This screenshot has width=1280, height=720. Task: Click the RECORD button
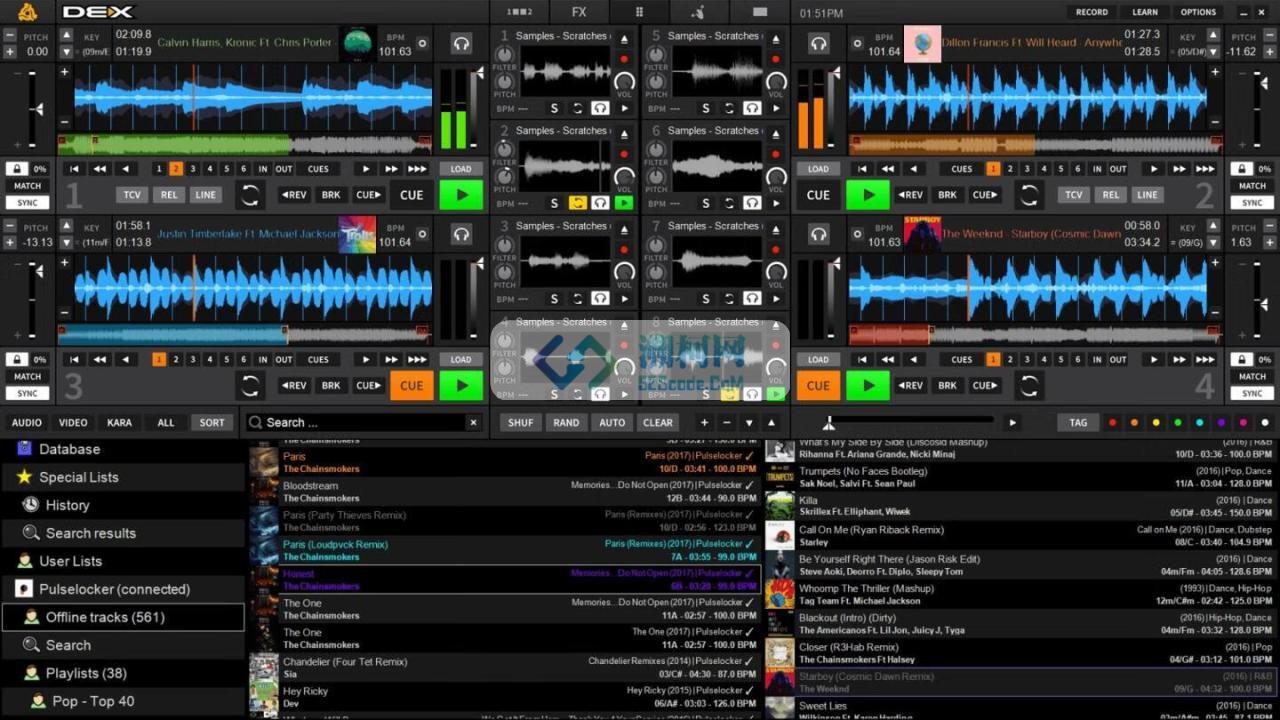(1092, 12)
